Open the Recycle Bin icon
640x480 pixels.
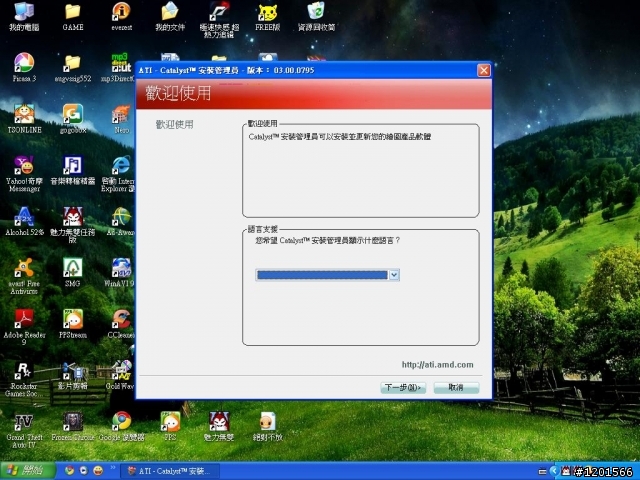click(x=316, y=16)
